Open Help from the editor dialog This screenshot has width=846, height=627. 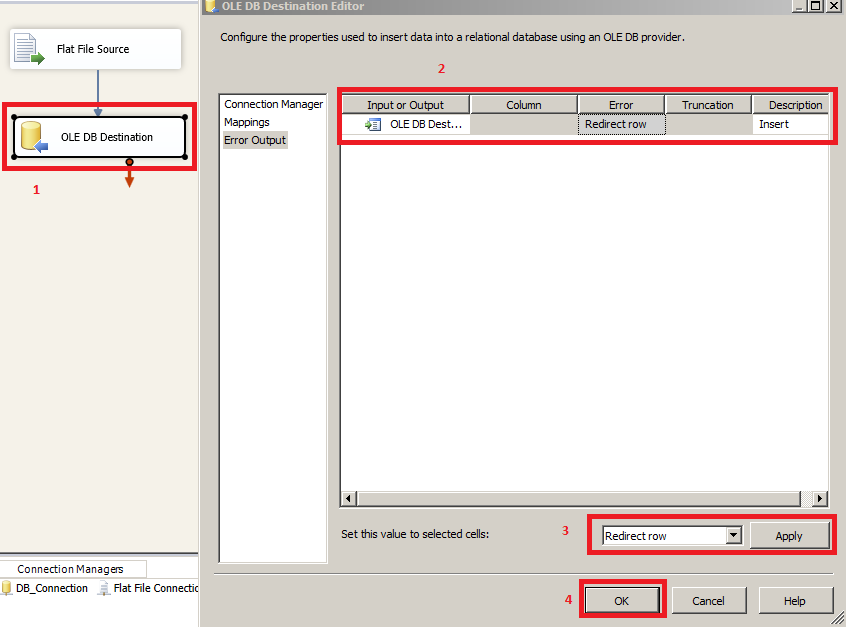tap(795, 600)
